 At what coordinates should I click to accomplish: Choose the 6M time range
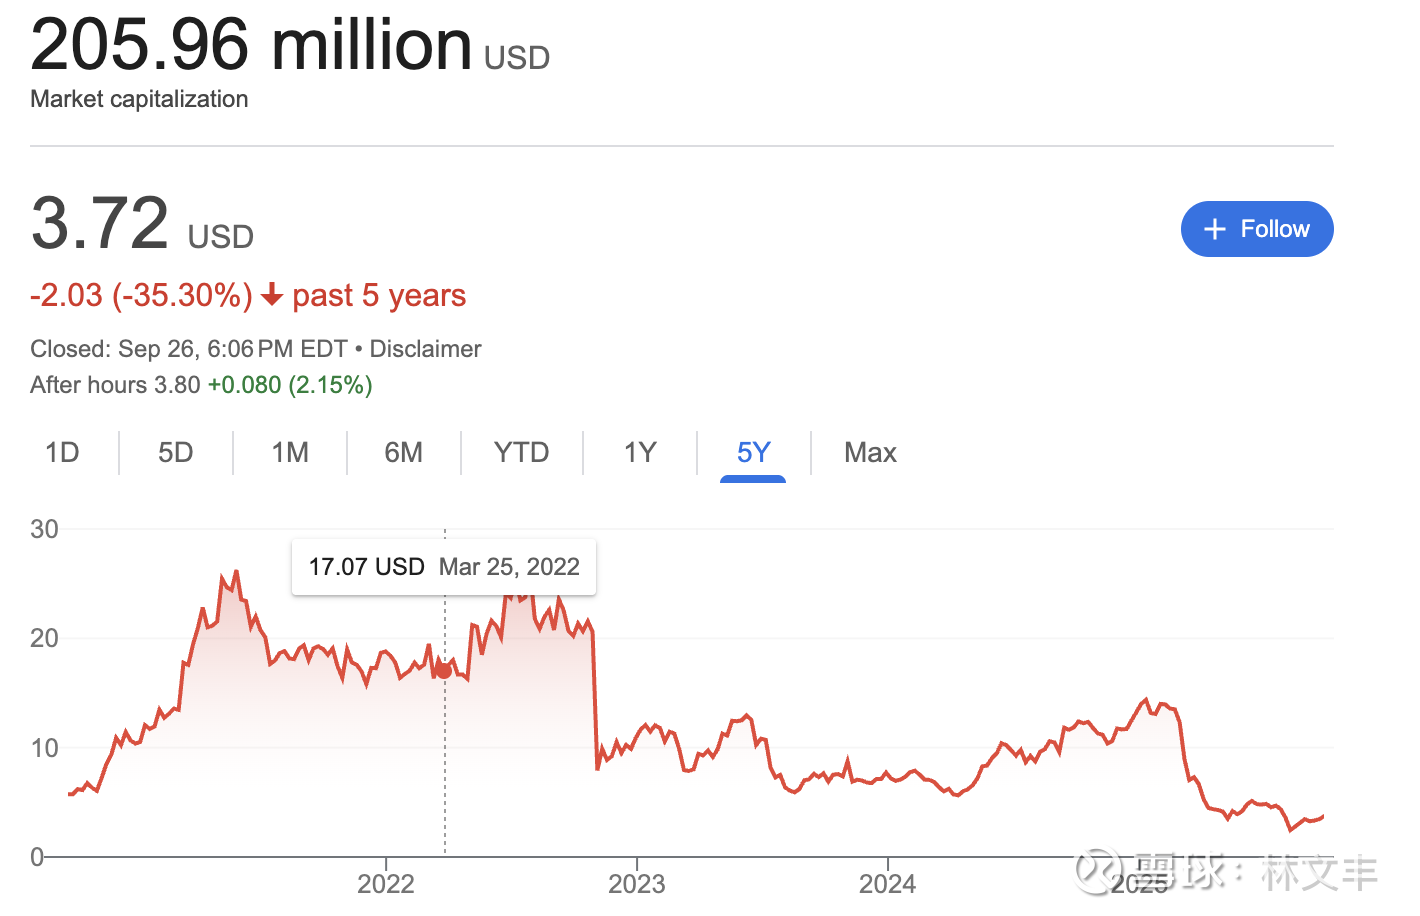(x=403, y=453)
